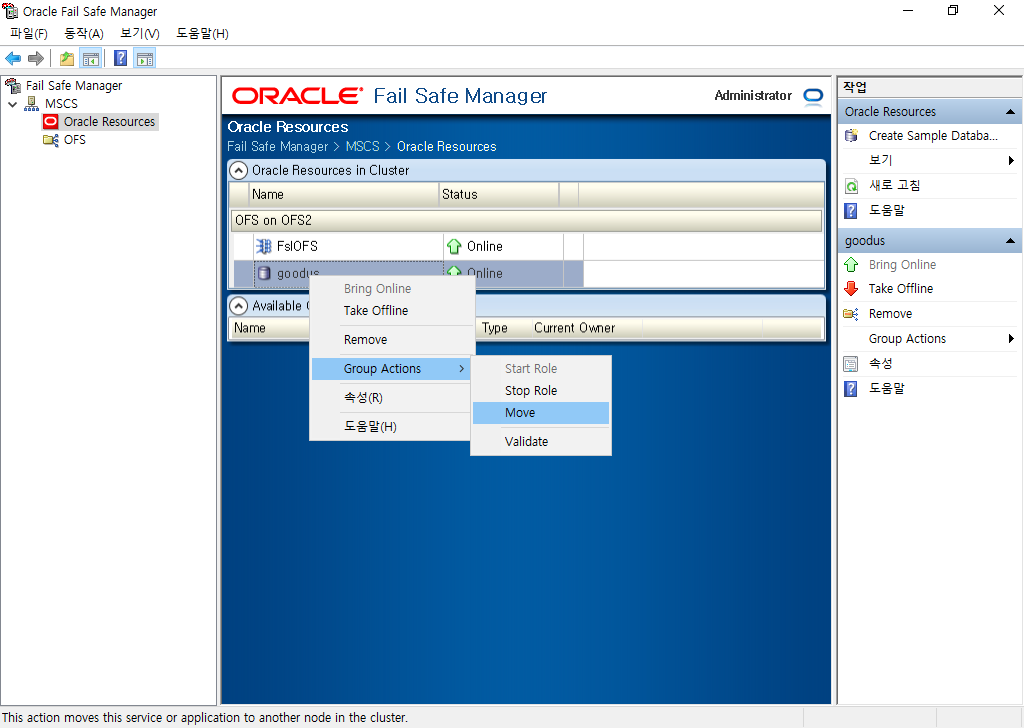Viewport: 1024px width, 728px height.
Task: Open the 보기(V) menu
Action: click(140, 33)
